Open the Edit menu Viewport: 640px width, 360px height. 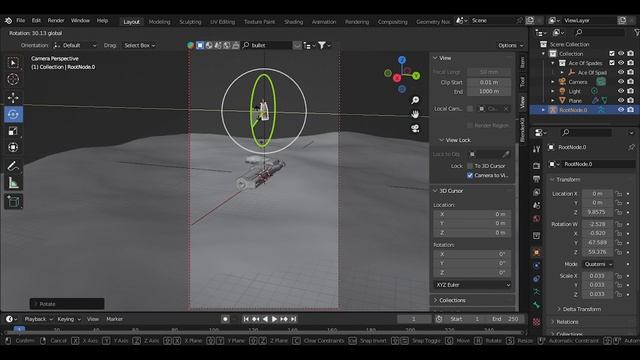click(36, 20)
